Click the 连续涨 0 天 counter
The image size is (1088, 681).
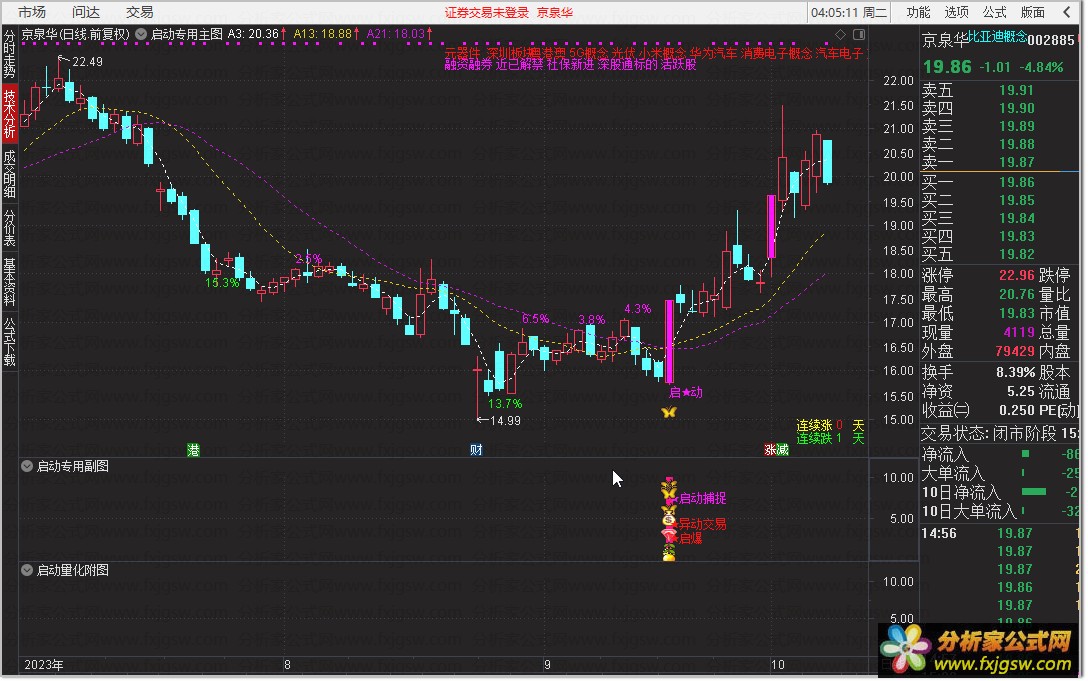pyautogui.click(x=829, y=426)
